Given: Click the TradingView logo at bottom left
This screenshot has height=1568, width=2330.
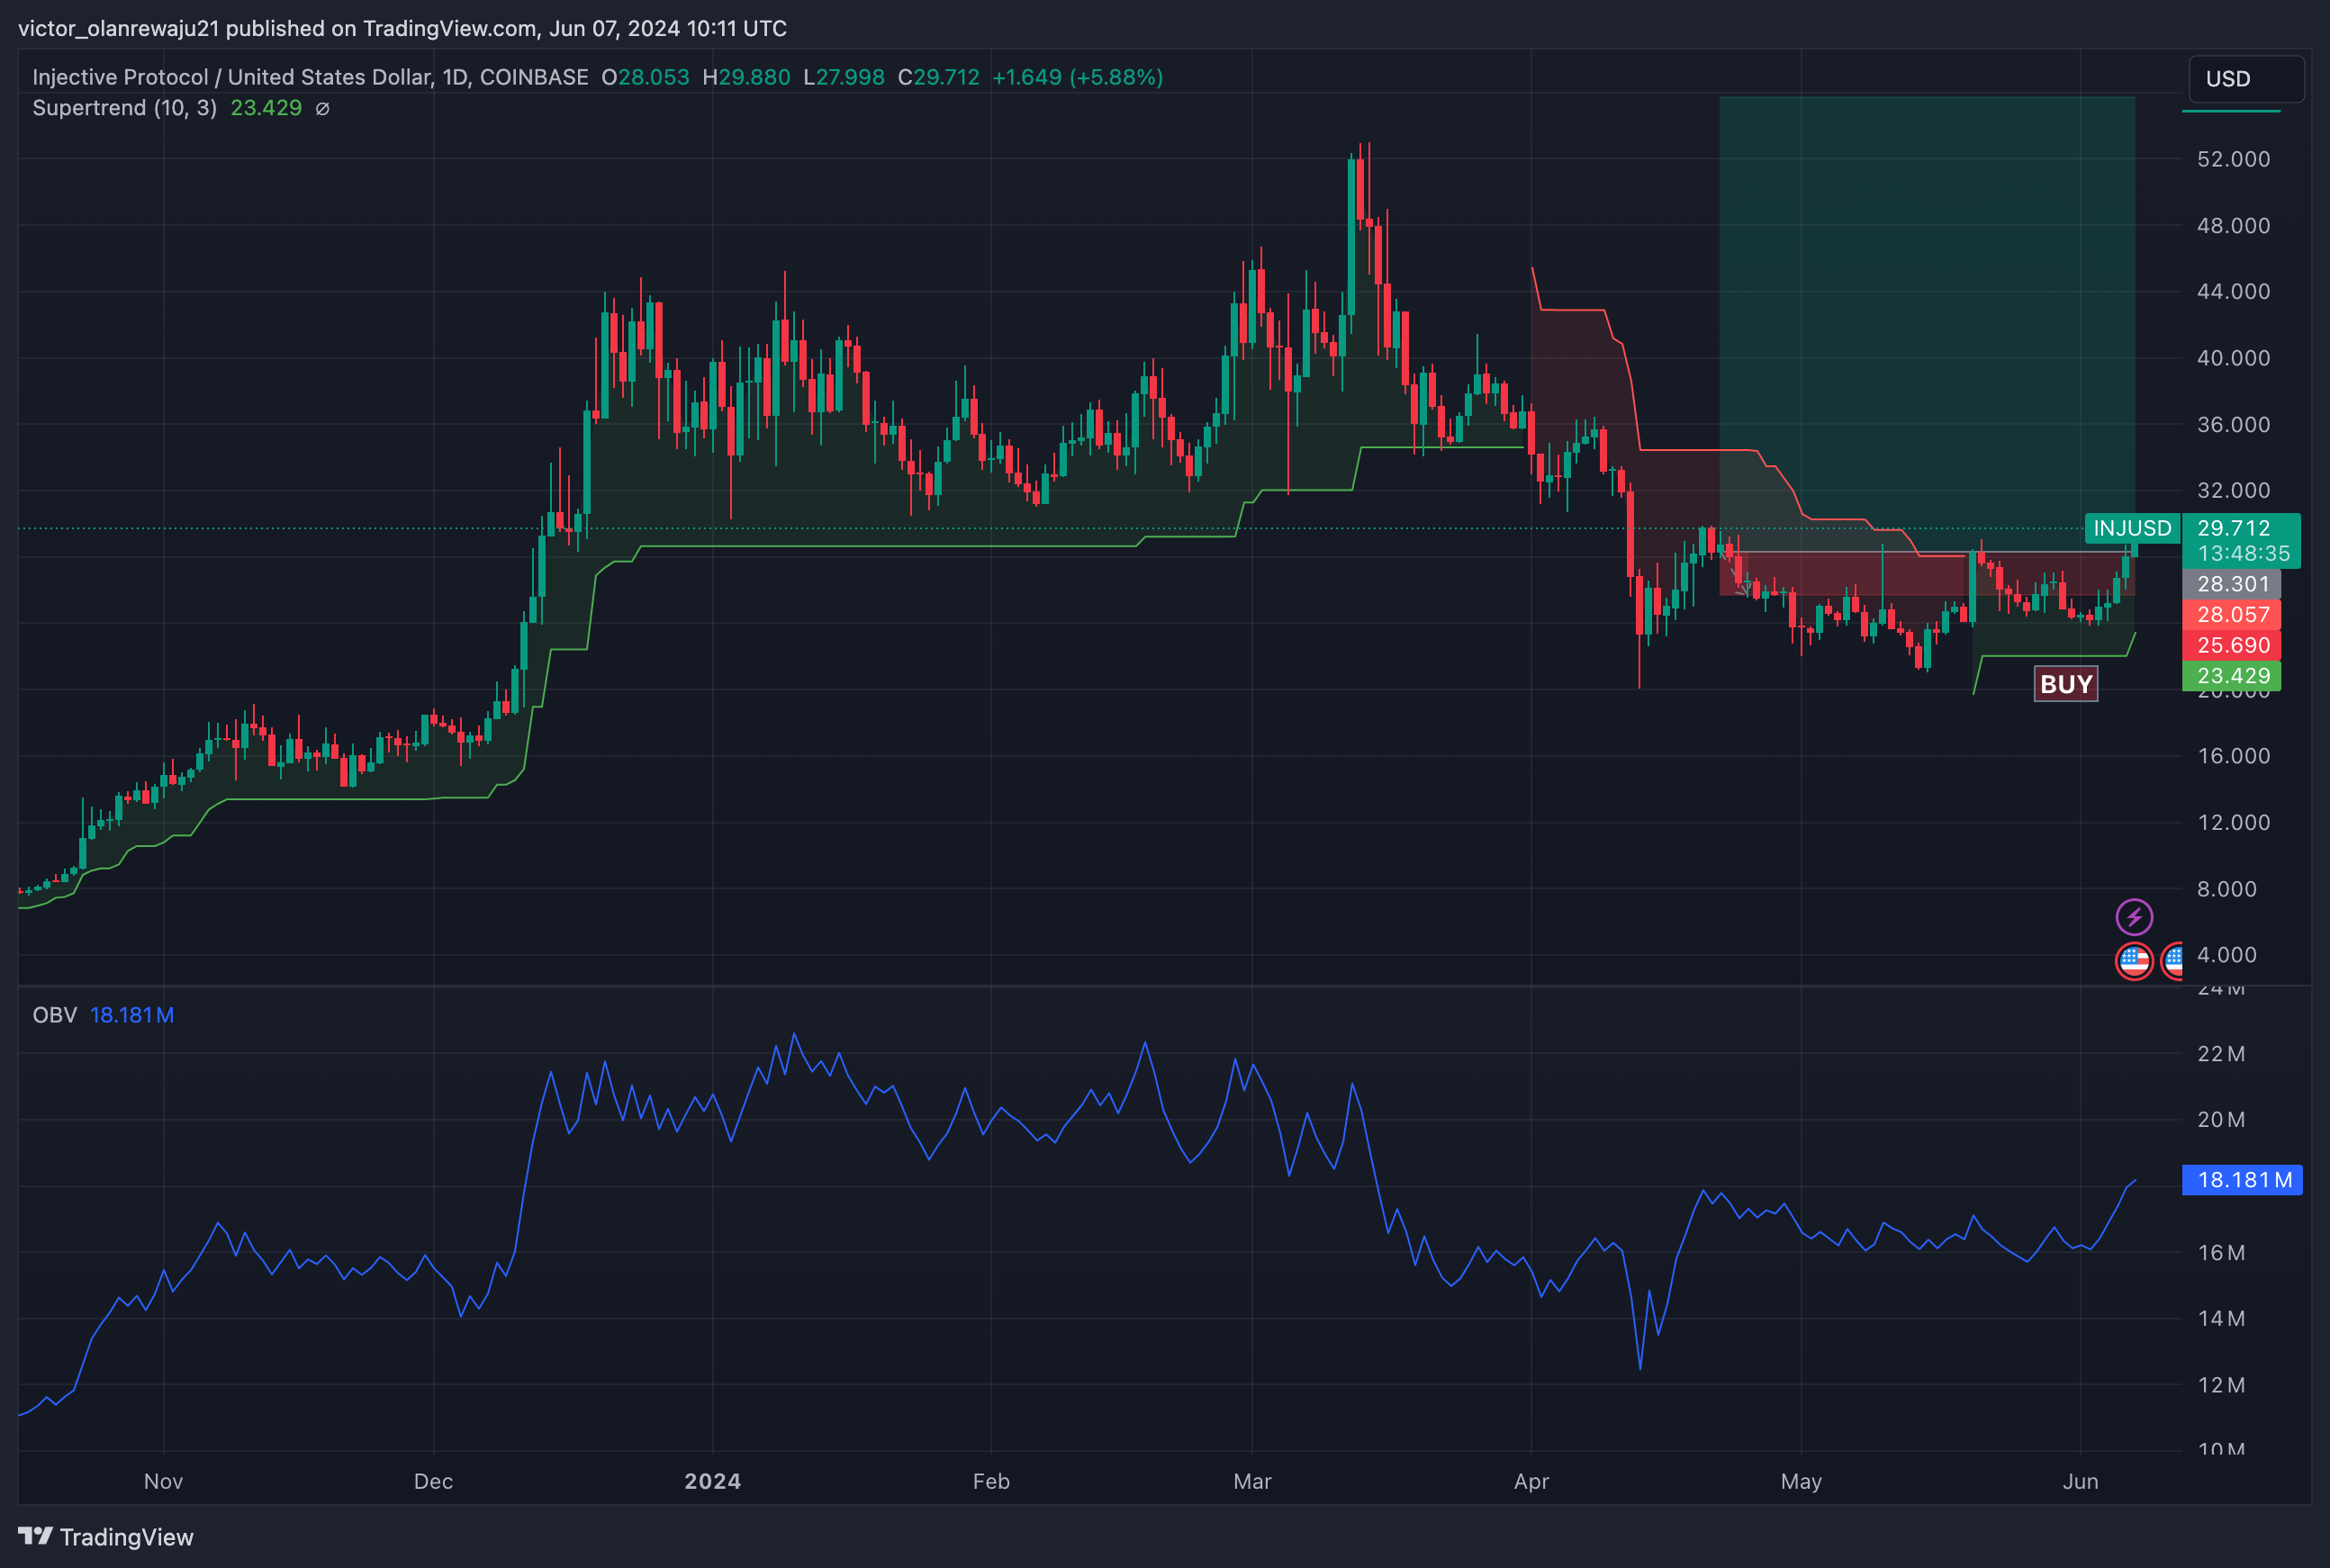Looking at the screenshot, I should (x=106, y=1537).
